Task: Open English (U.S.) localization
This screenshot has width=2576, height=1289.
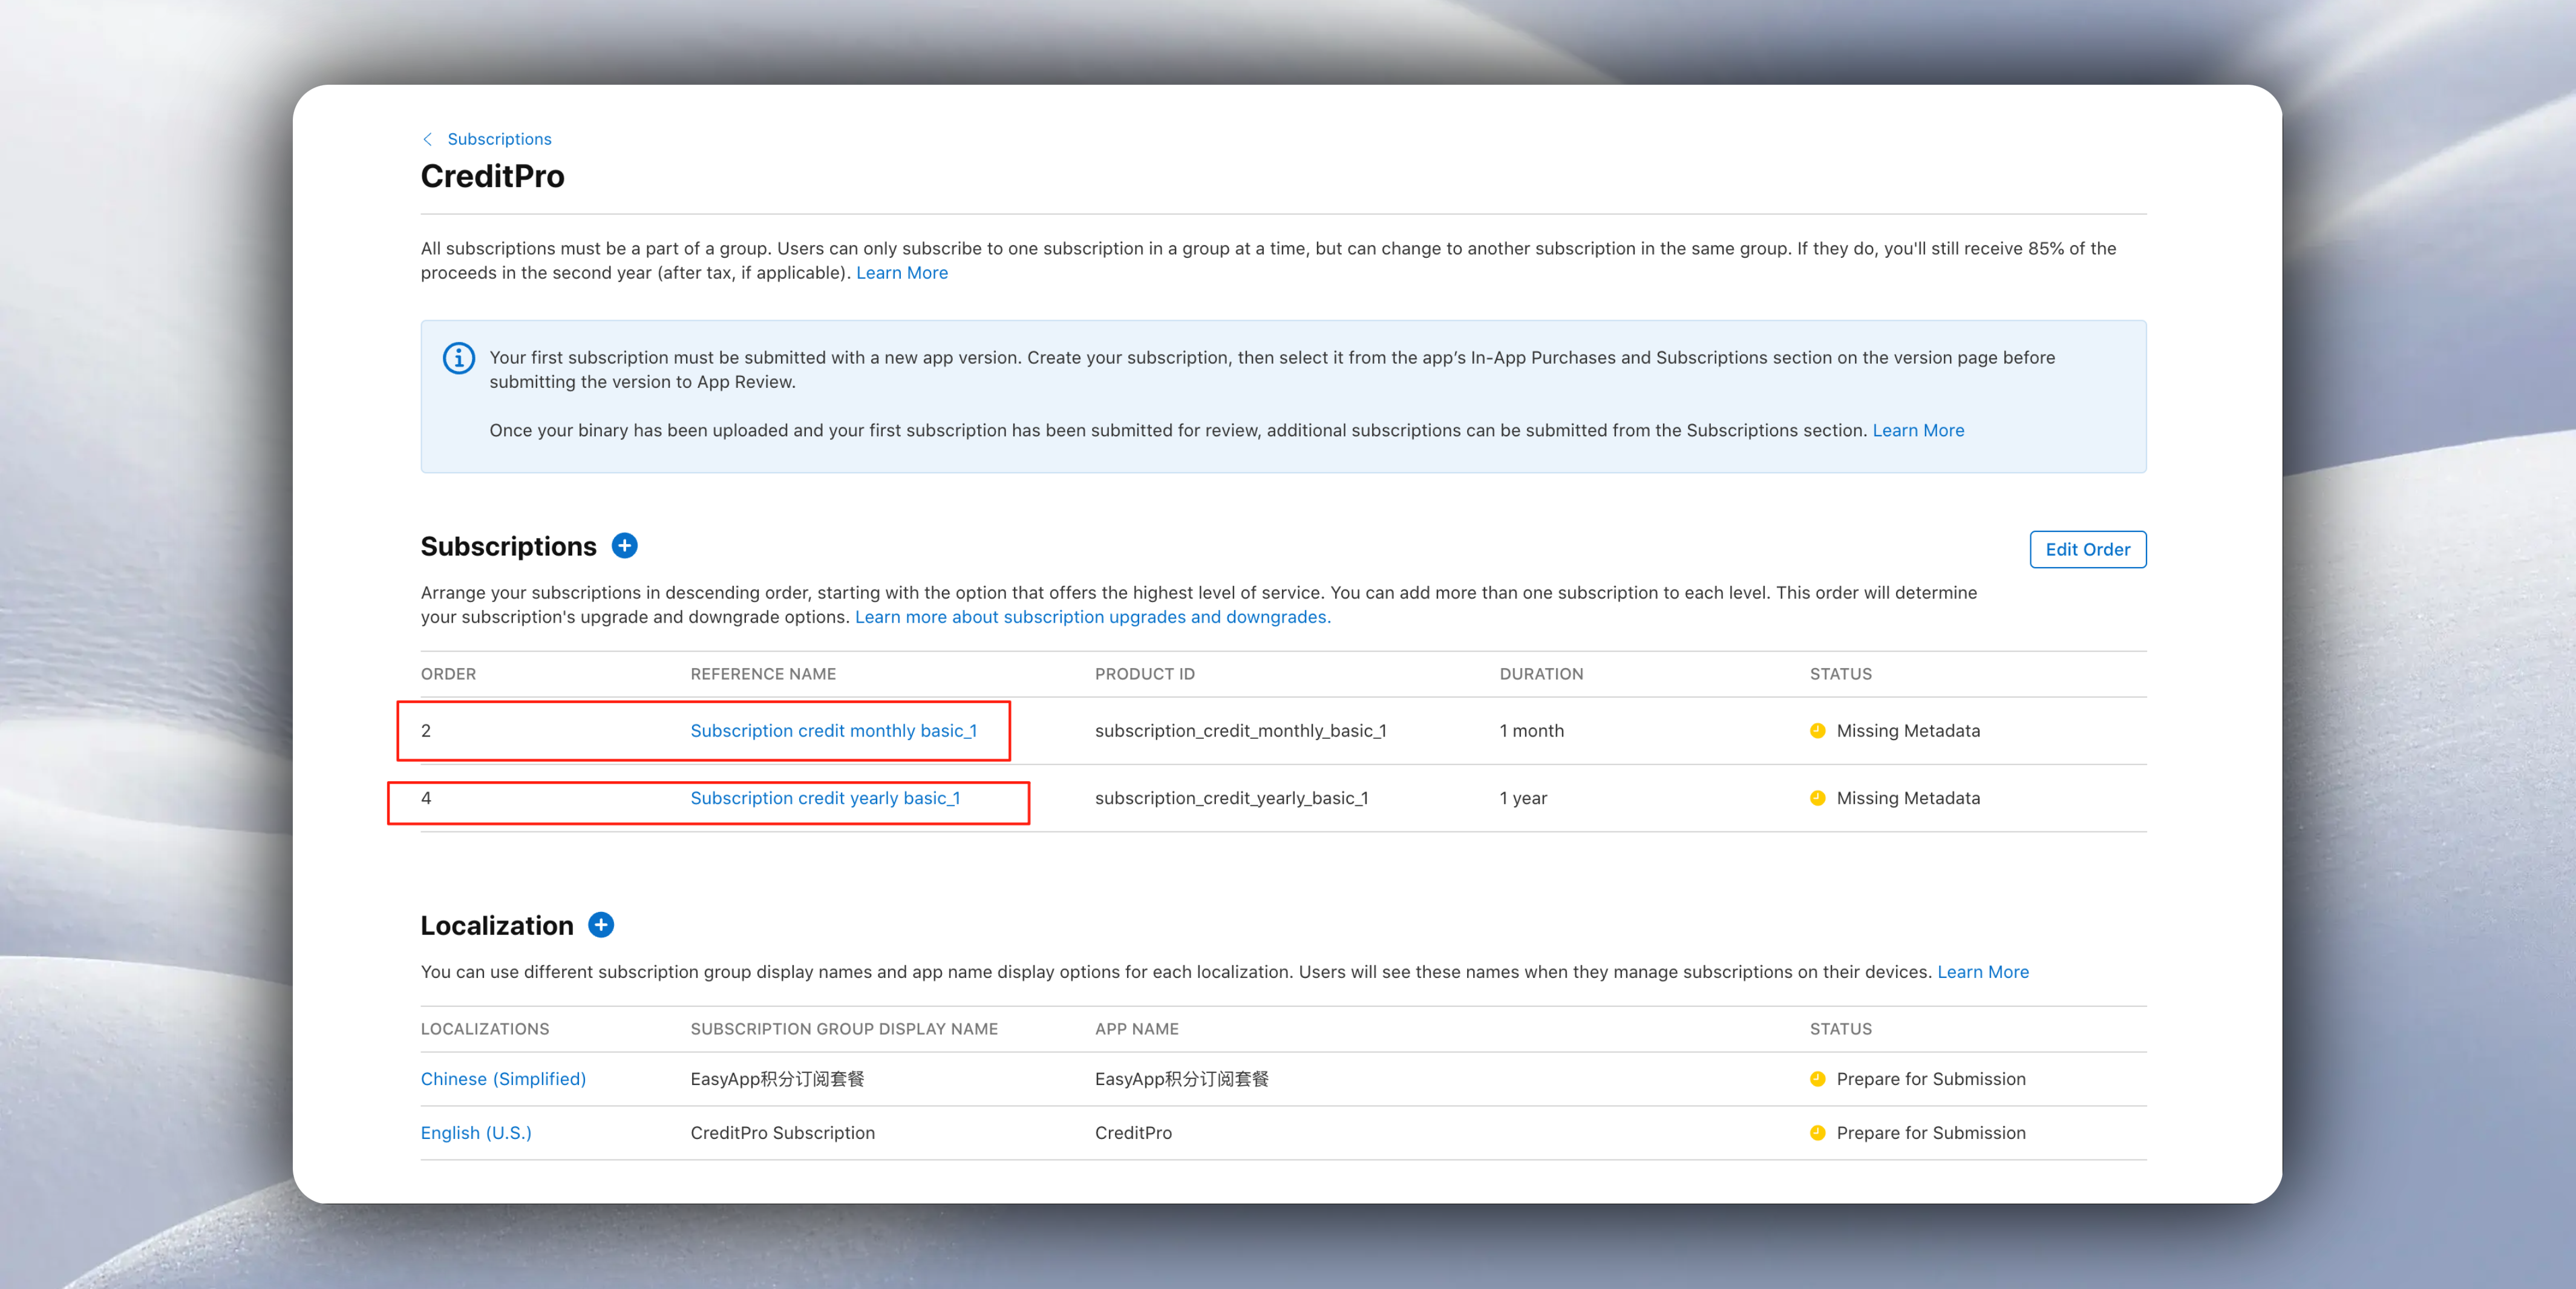Action: [x=476, y=1133]
